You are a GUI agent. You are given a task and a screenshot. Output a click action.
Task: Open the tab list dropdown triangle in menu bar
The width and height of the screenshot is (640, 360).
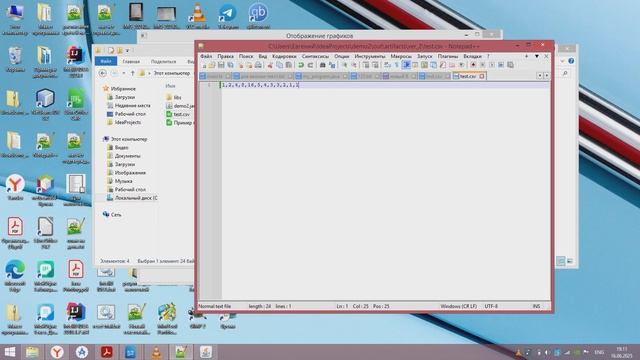pyautogui.click(x=537, y=56)
